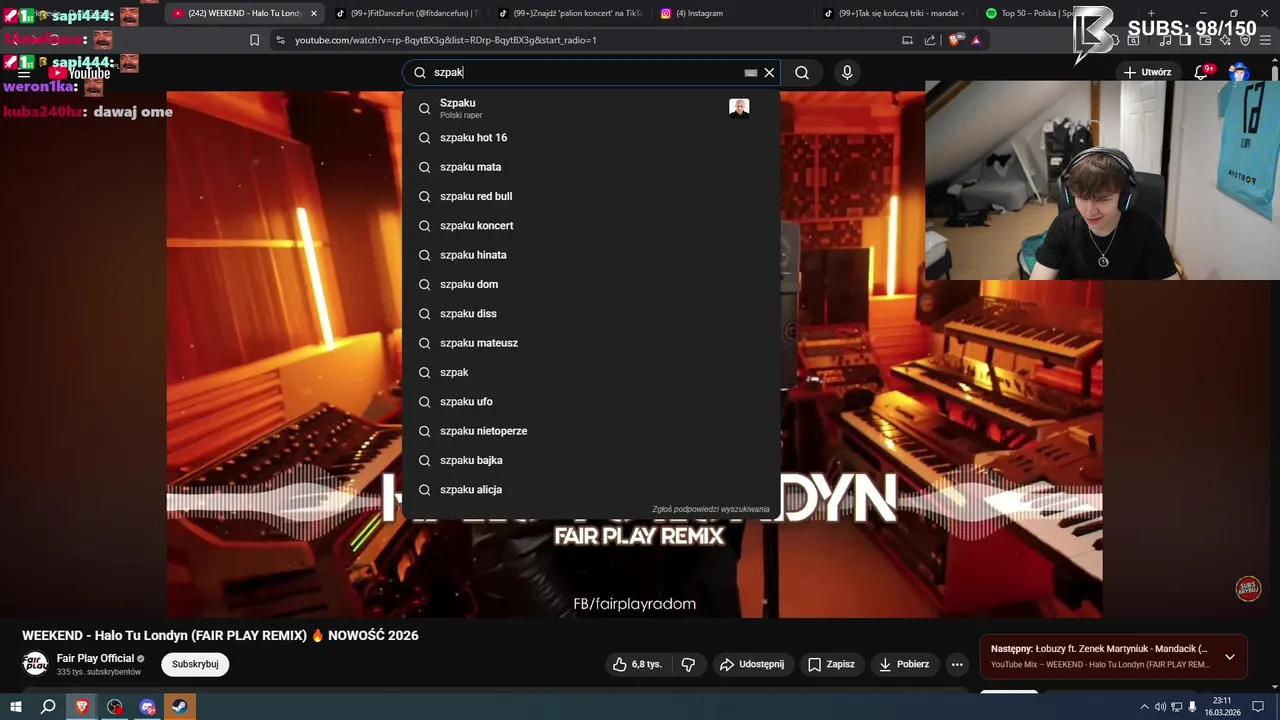Click the Discord taskbar icon
Image resolution: width=1280 pixels, height=720 pixels.
tap(148, 707)
